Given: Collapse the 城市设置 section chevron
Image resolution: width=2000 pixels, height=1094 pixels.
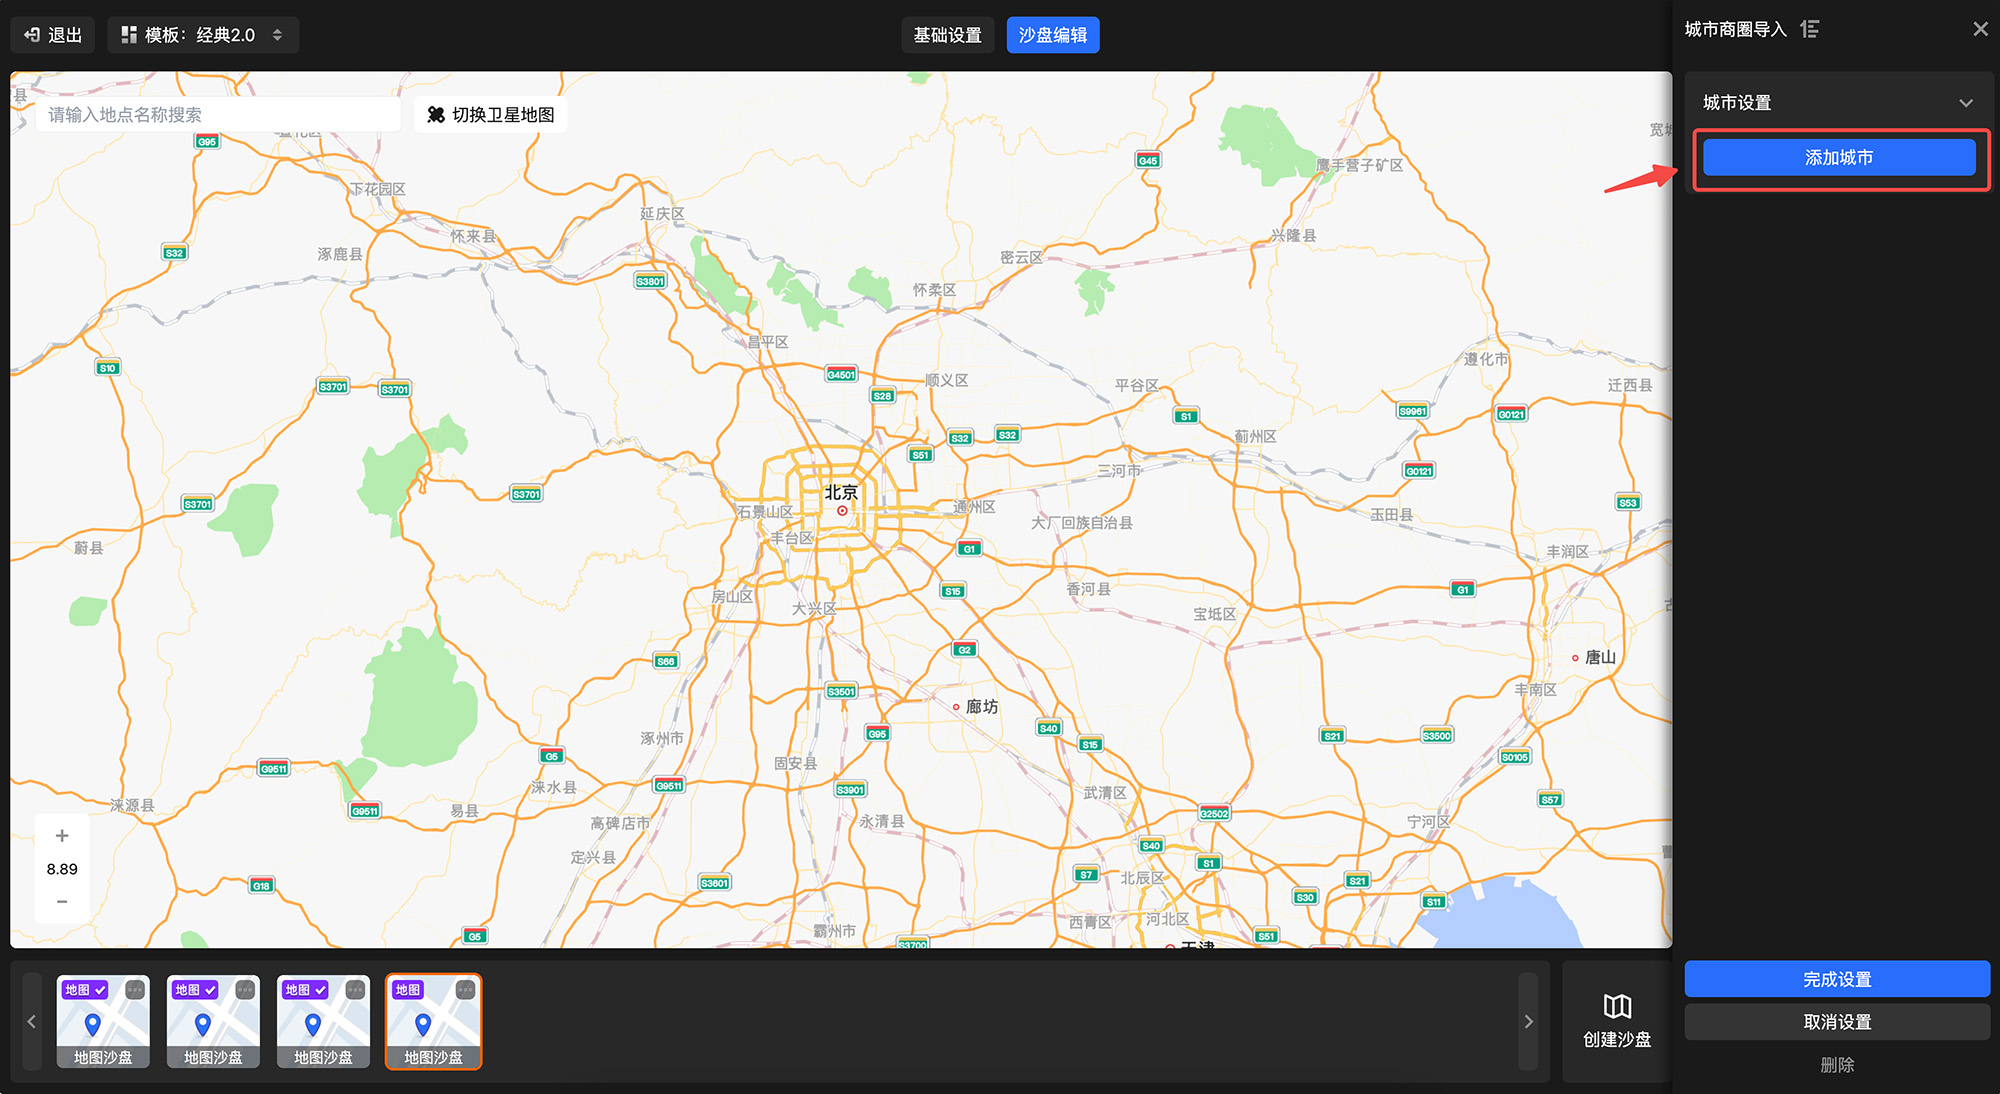Looking at the screenshot, I should pyautogui.click(x=1965, y=103).
